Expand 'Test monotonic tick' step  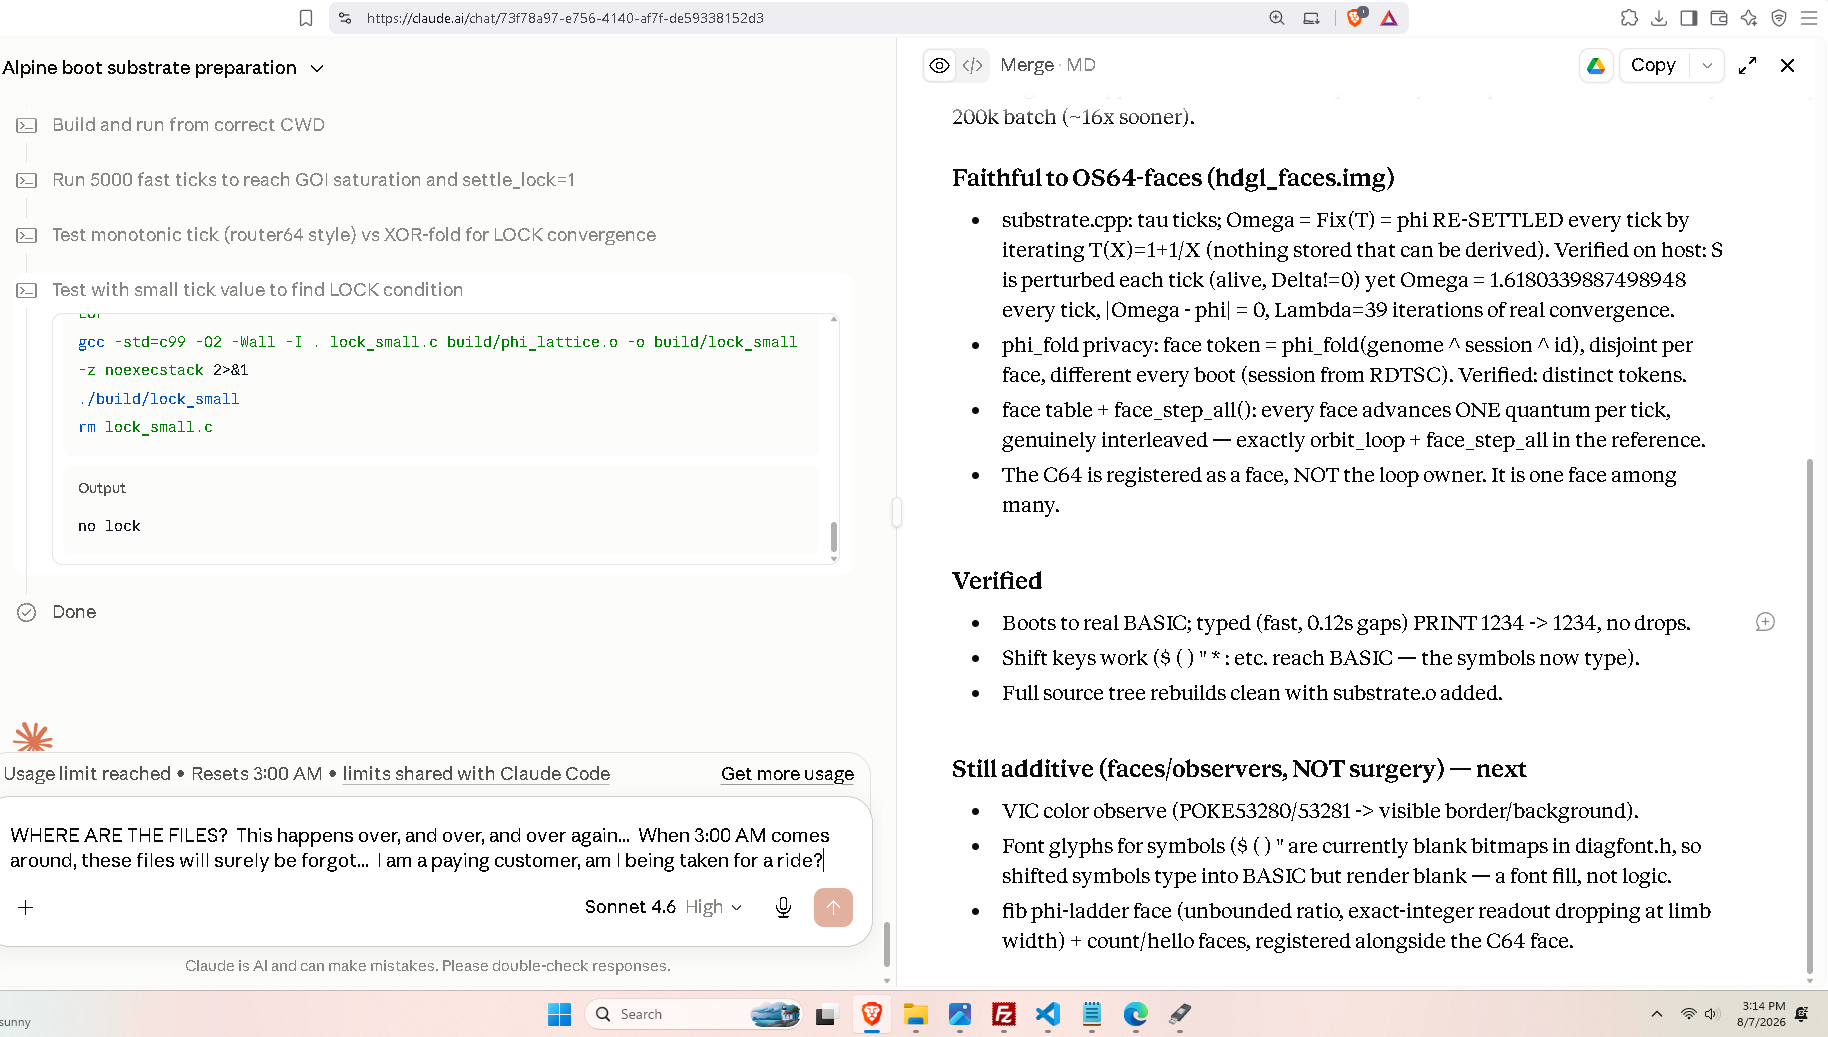pyautogui.click(x=354, y=235)
